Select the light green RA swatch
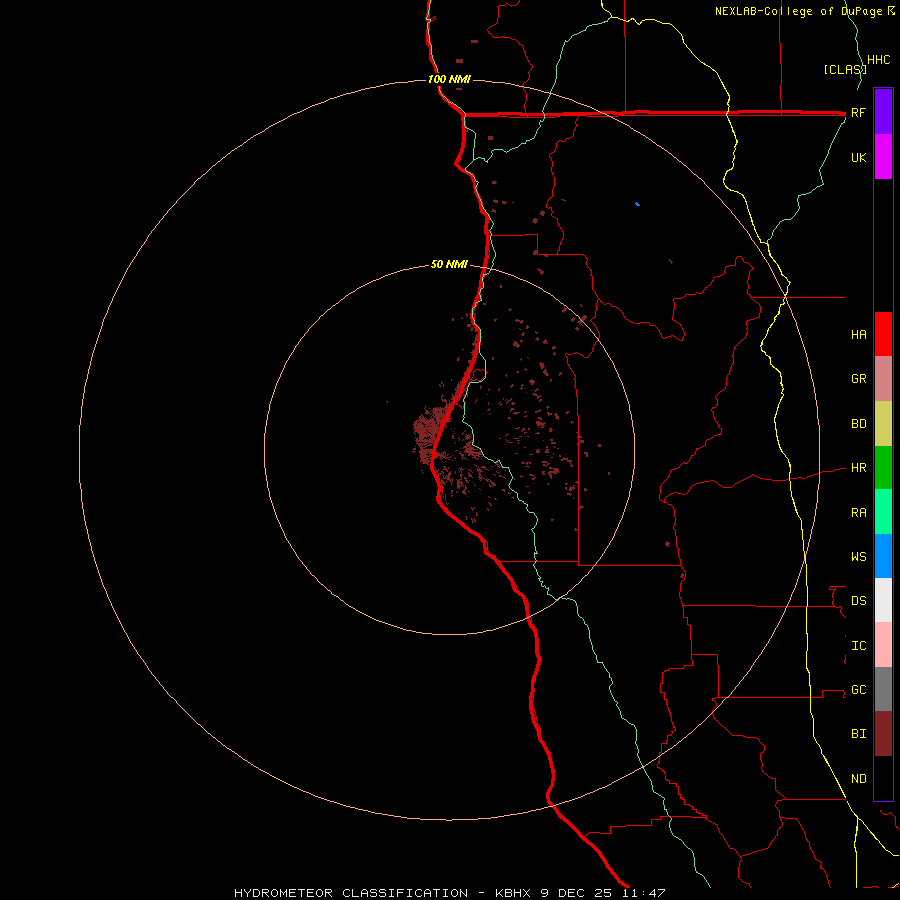 883,512
